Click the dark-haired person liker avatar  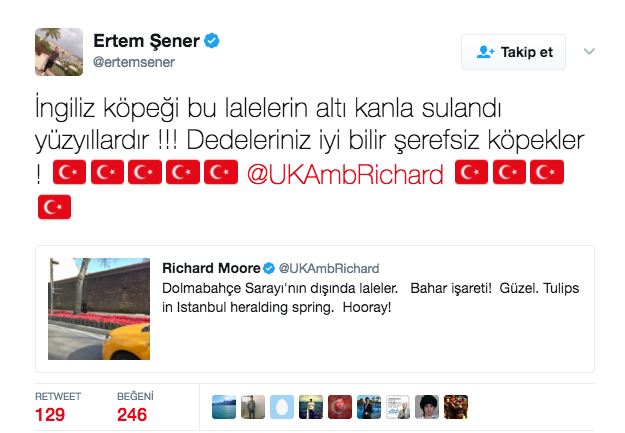point(427,407)
